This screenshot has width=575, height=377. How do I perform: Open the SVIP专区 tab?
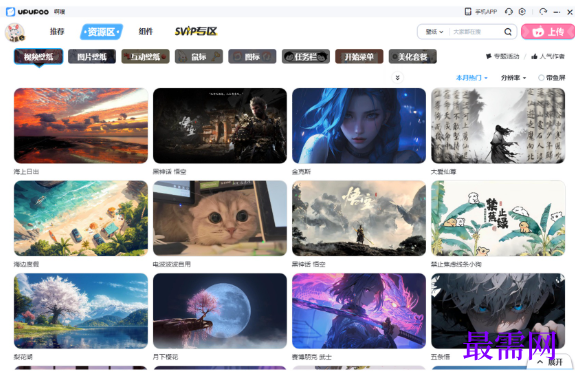tap(196, 32)
